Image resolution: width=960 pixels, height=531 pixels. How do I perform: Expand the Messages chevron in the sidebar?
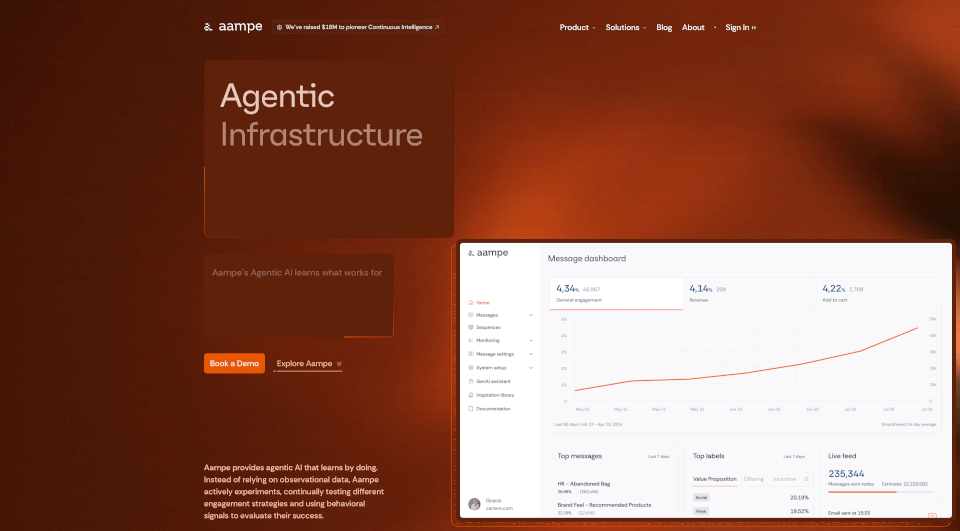(x=531, y=315)
